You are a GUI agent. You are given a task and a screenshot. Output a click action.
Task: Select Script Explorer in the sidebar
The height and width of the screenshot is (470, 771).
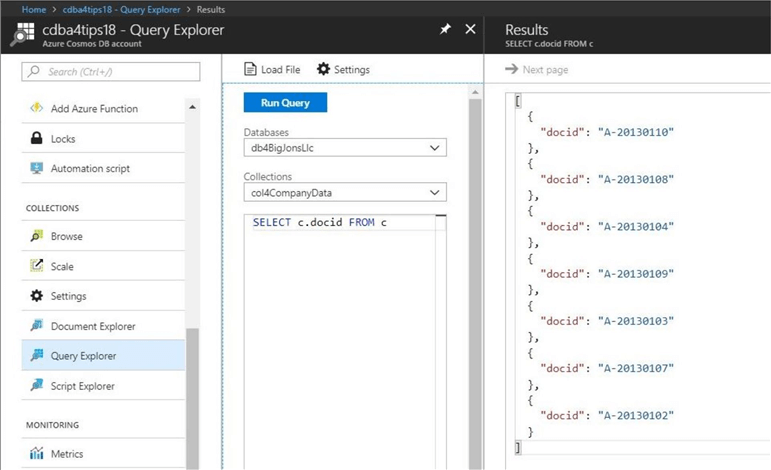click(103, 385)
